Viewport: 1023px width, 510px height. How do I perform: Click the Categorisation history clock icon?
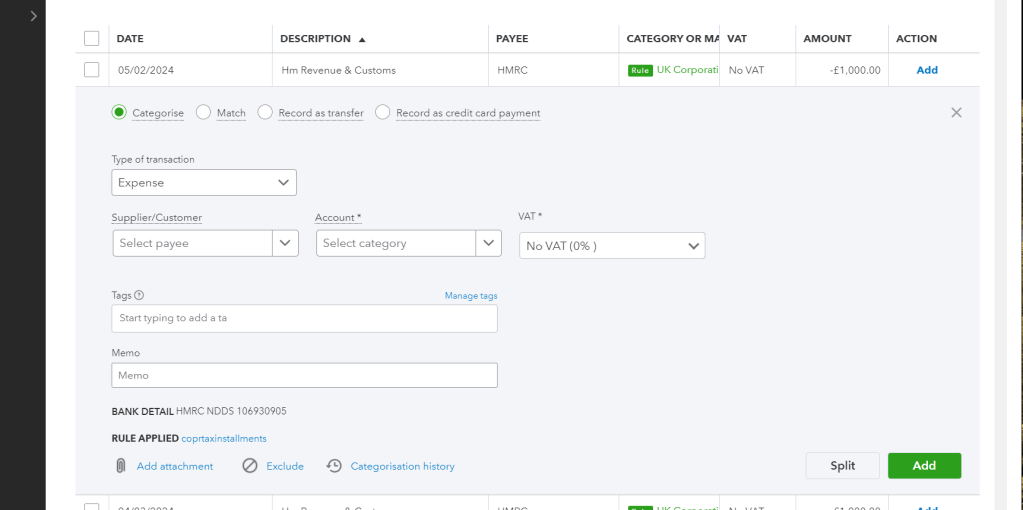click(334, 466)
